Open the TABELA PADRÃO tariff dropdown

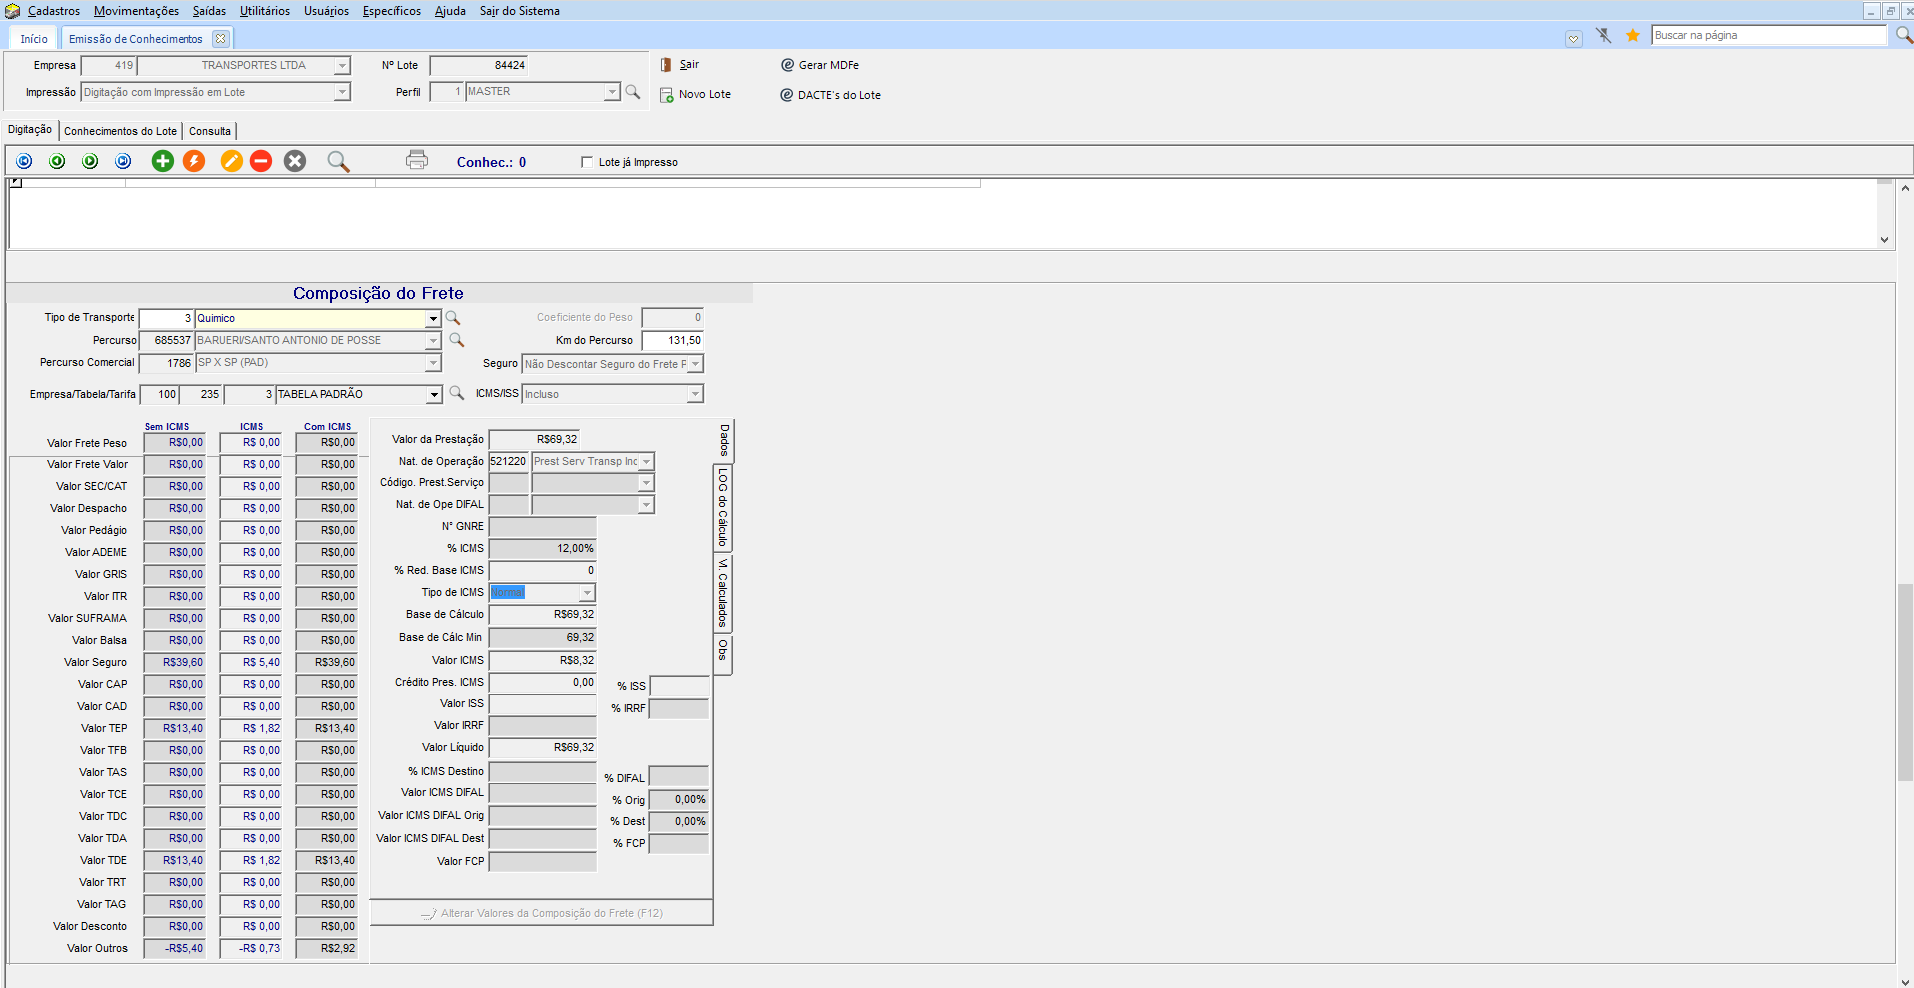(434, 395)
